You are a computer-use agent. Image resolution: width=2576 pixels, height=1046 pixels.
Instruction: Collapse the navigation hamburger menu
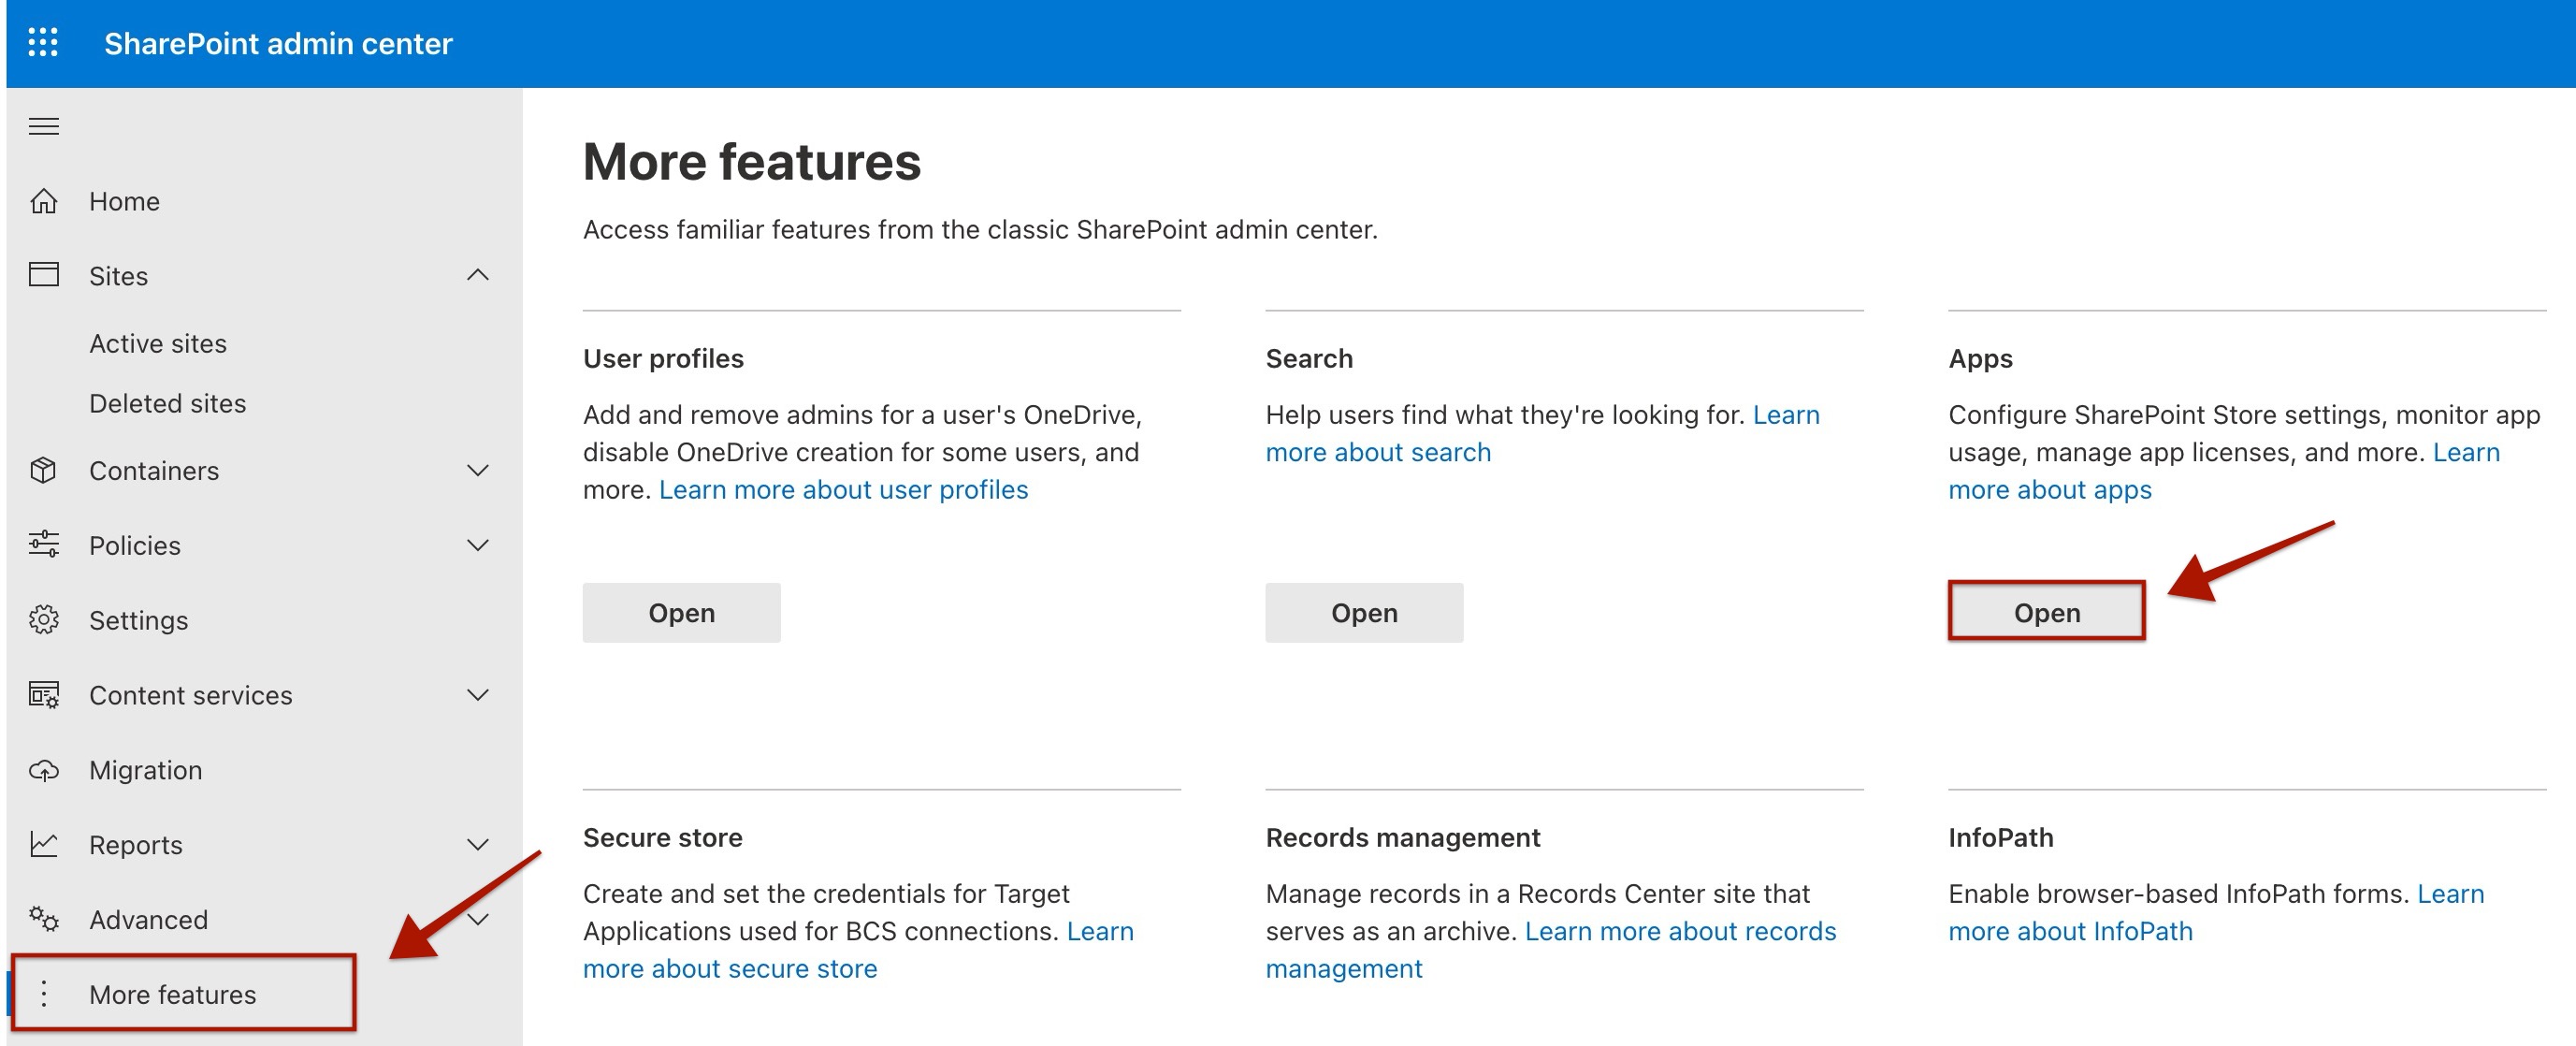43,126
